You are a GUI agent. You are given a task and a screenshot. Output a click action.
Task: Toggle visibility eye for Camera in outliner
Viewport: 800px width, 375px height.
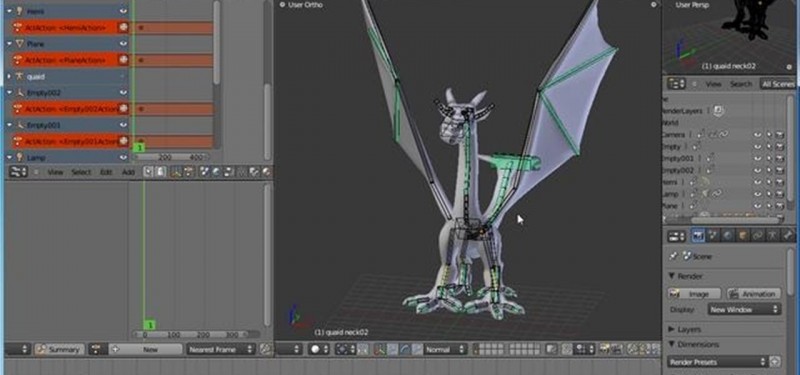pos(757,135)
